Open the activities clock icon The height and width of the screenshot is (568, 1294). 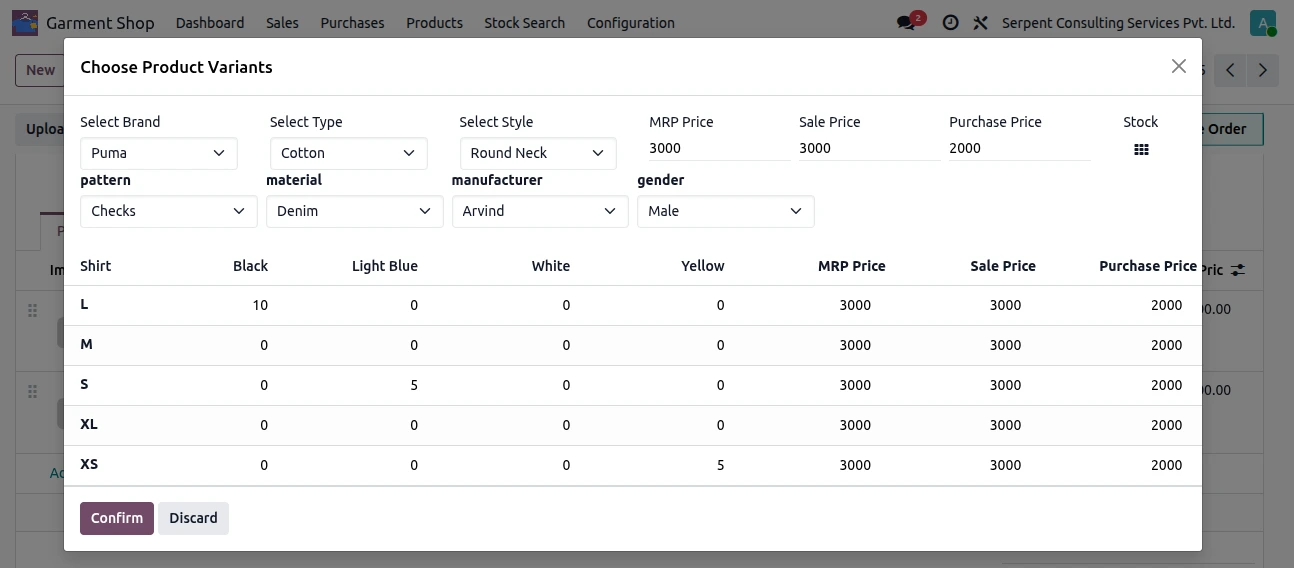pos(951,23)
